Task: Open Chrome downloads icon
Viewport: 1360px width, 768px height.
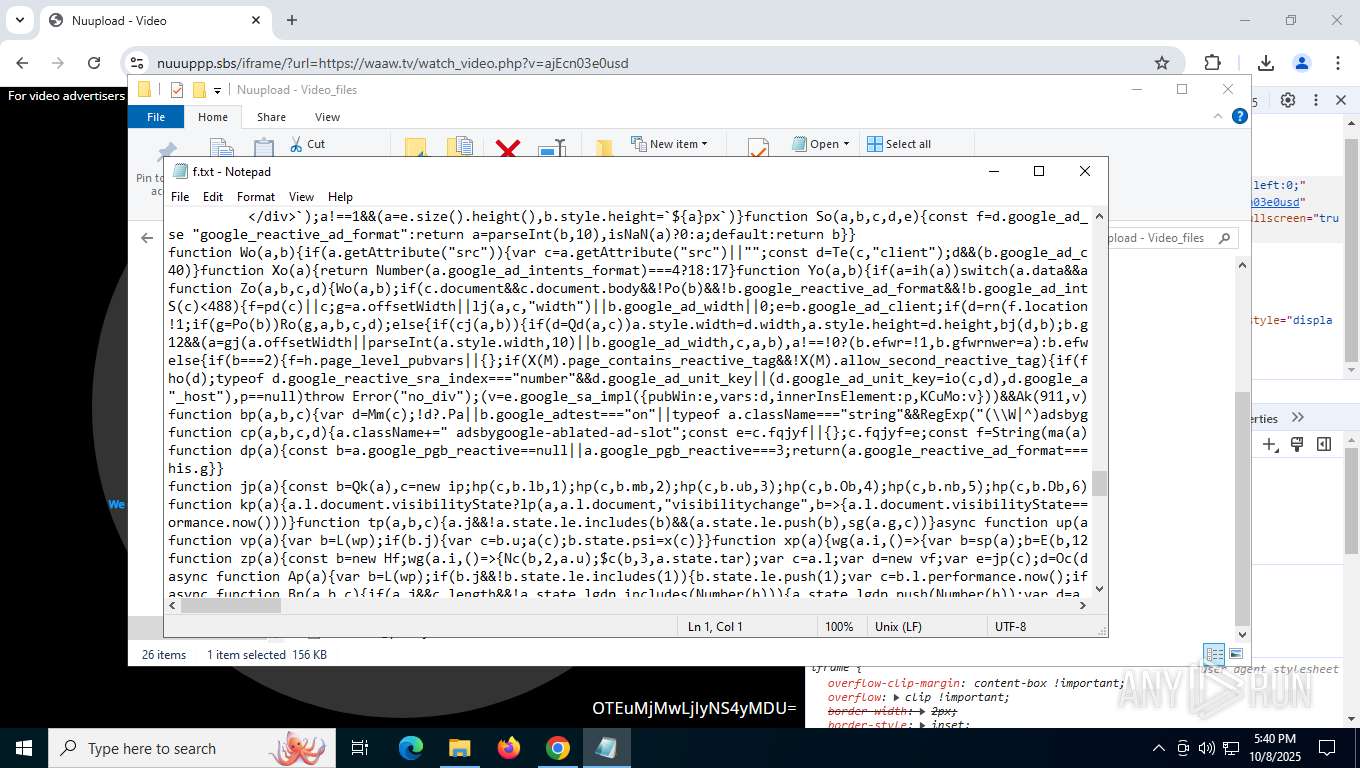Action: click(1266, 63)
